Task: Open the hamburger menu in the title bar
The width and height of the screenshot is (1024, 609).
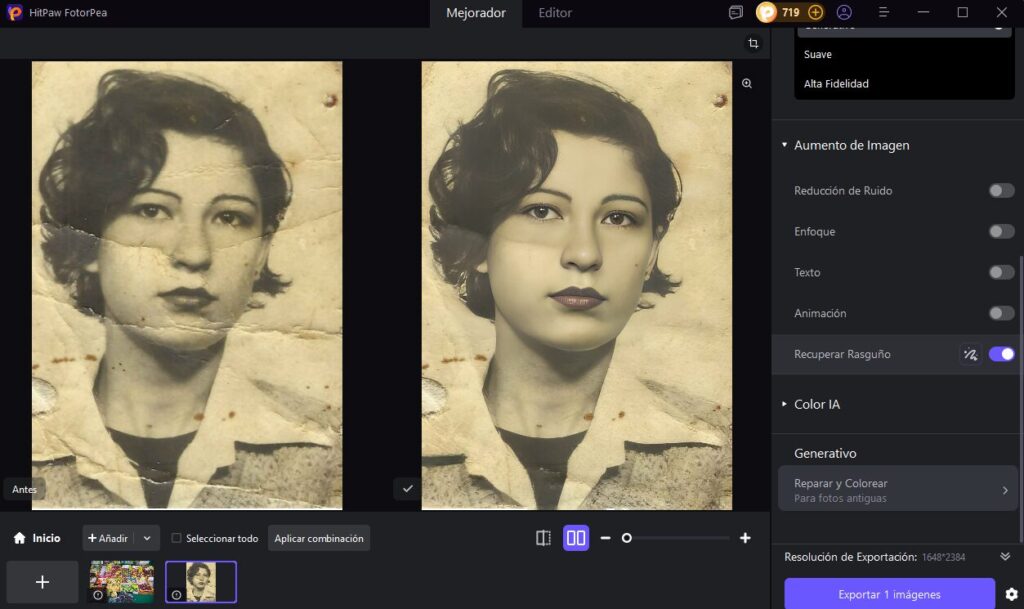Action: point(882,13)
